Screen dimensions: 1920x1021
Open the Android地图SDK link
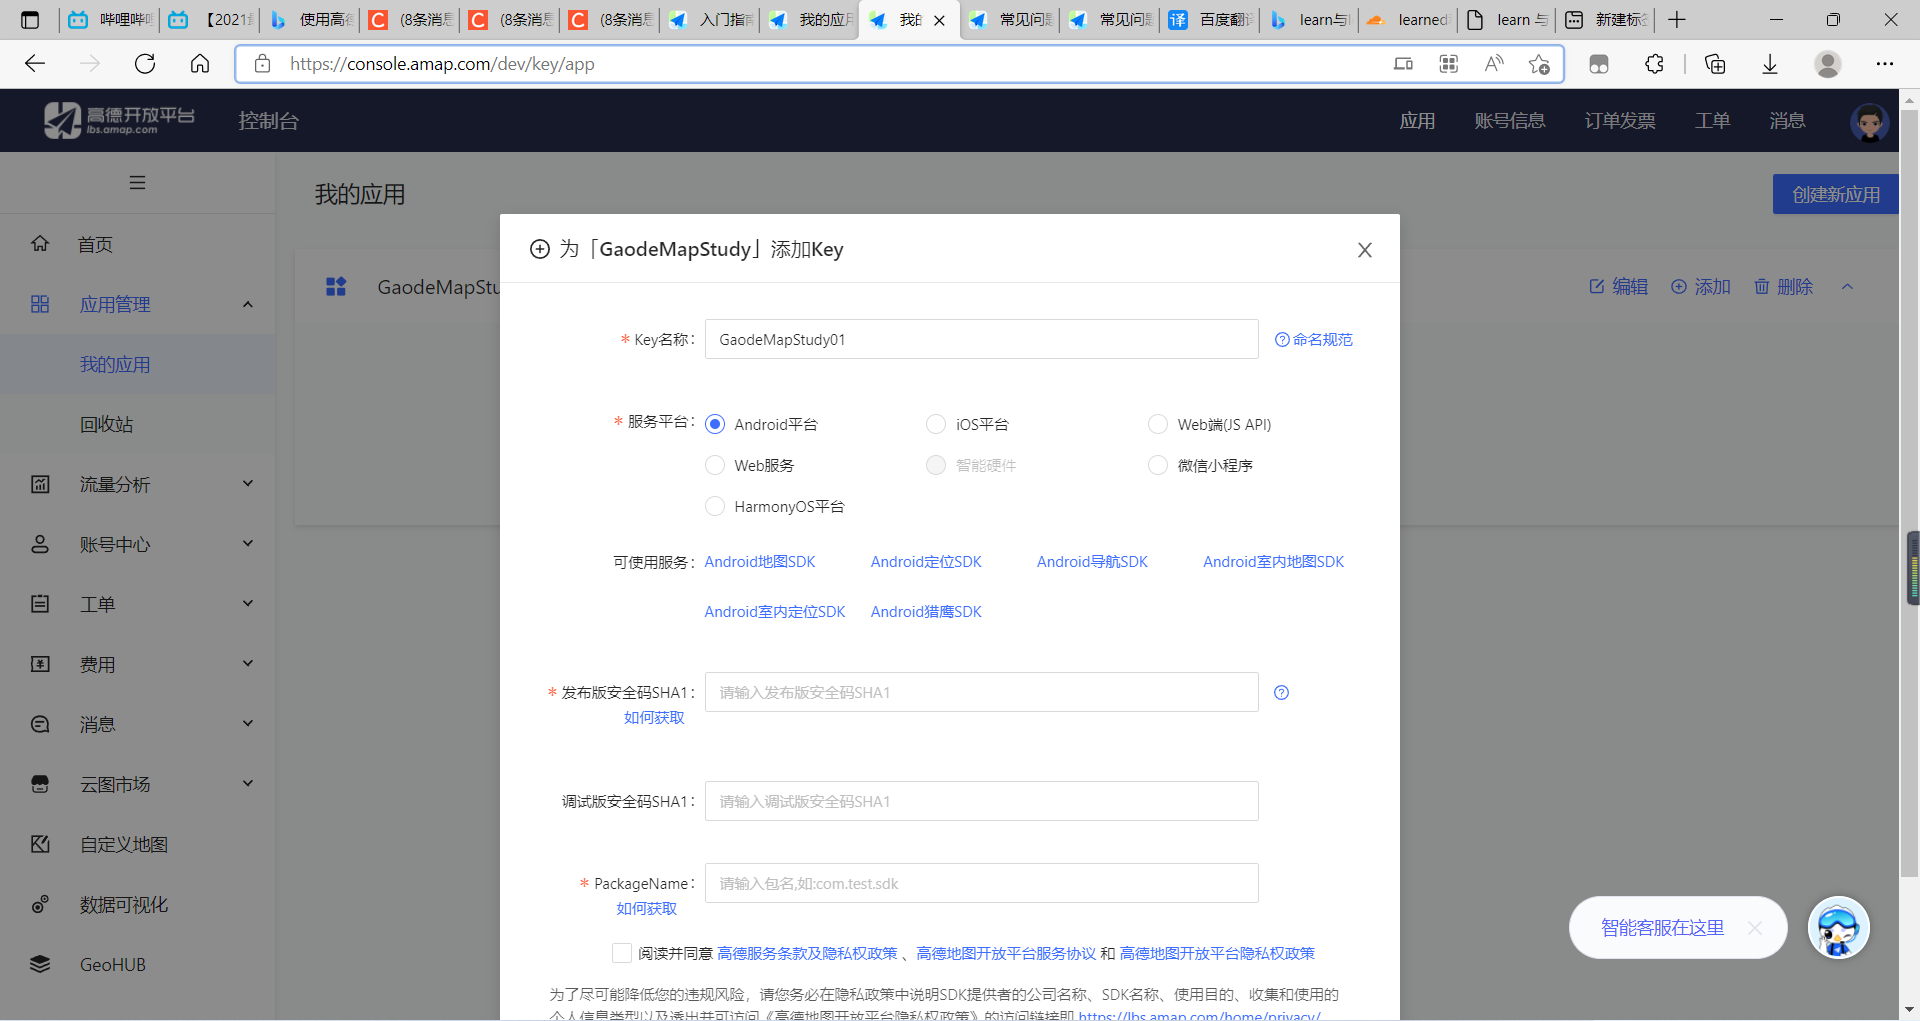pyautogui.click(x=760, y=562)
